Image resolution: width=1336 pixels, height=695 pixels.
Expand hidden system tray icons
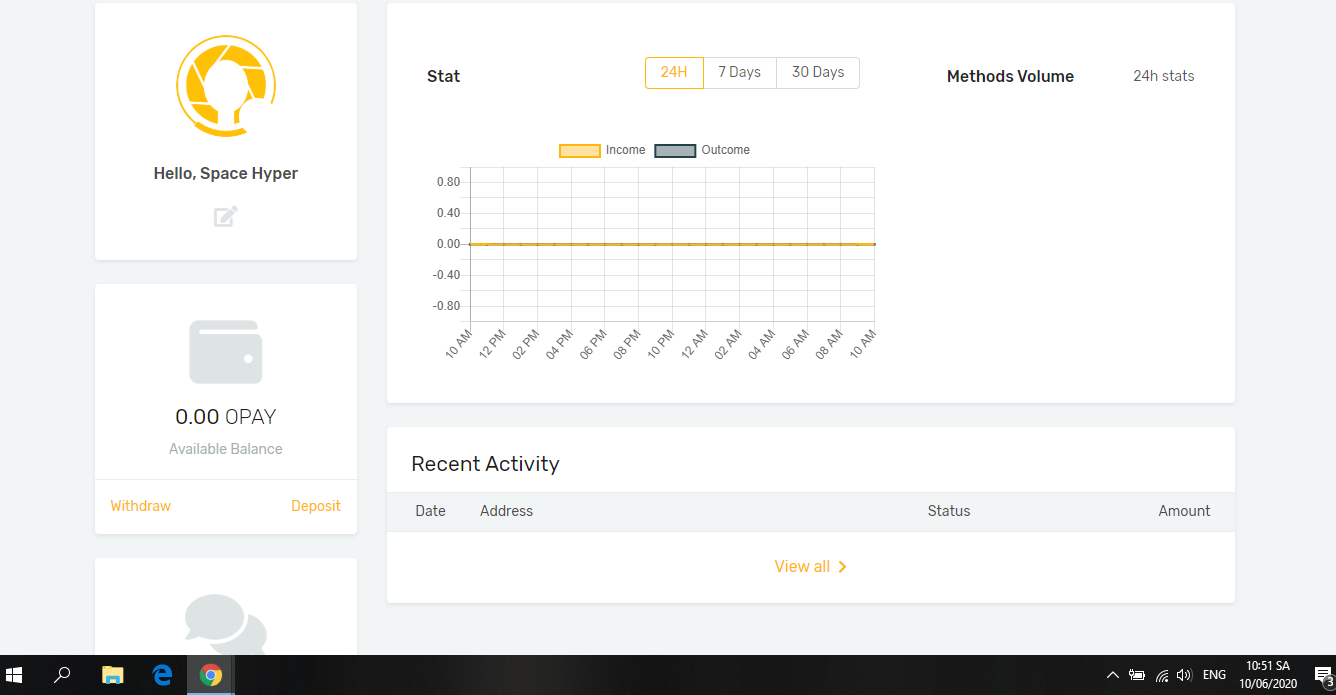tap(1112, 675)
